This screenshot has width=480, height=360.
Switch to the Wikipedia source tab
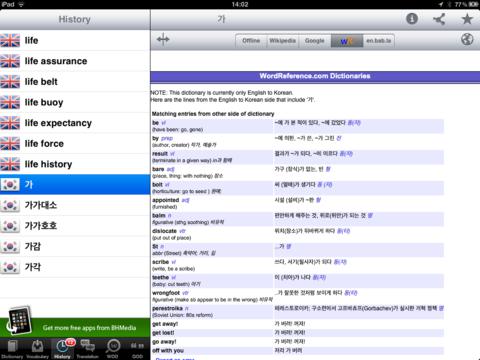click(x=283, y=41)
